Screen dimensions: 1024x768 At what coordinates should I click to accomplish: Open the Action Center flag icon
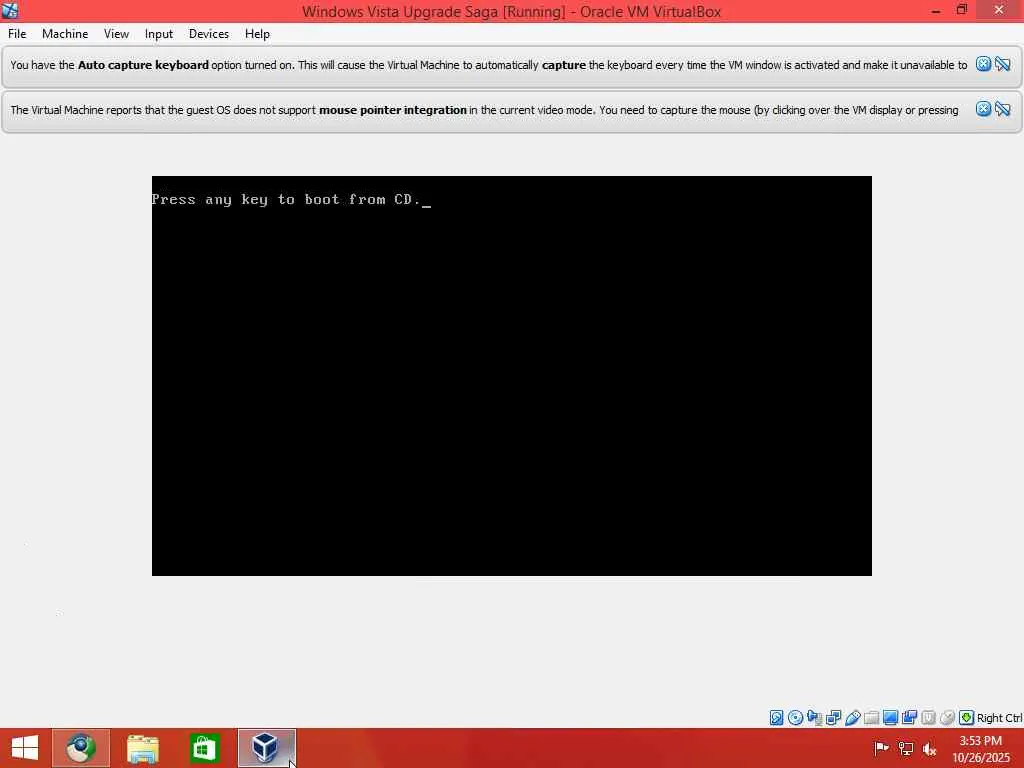coord(881,748)
